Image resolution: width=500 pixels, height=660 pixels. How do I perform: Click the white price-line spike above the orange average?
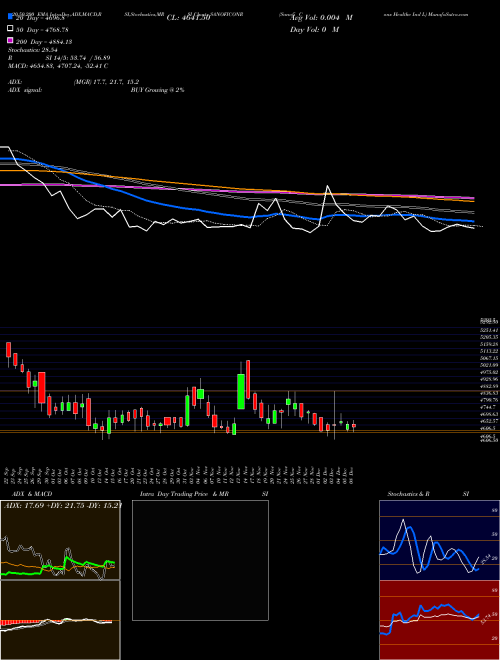click(x=327, y=192)
